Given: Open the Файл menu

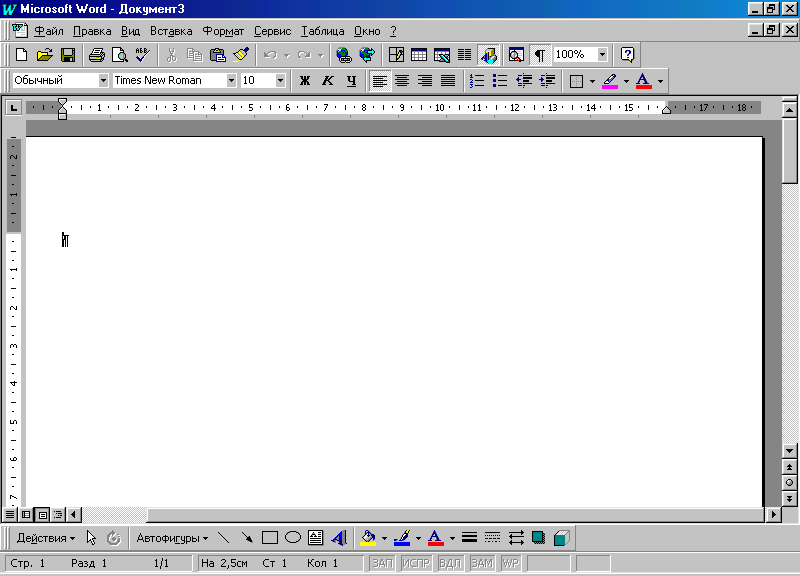Looking at the screenshot, I should point(48,31).
